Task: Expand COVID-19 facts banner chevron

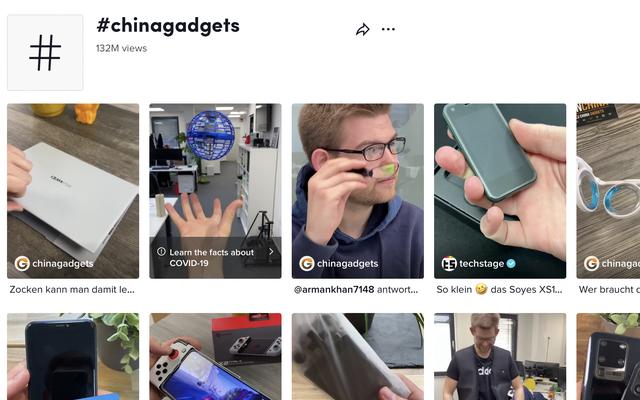Action: coord(271,252)
